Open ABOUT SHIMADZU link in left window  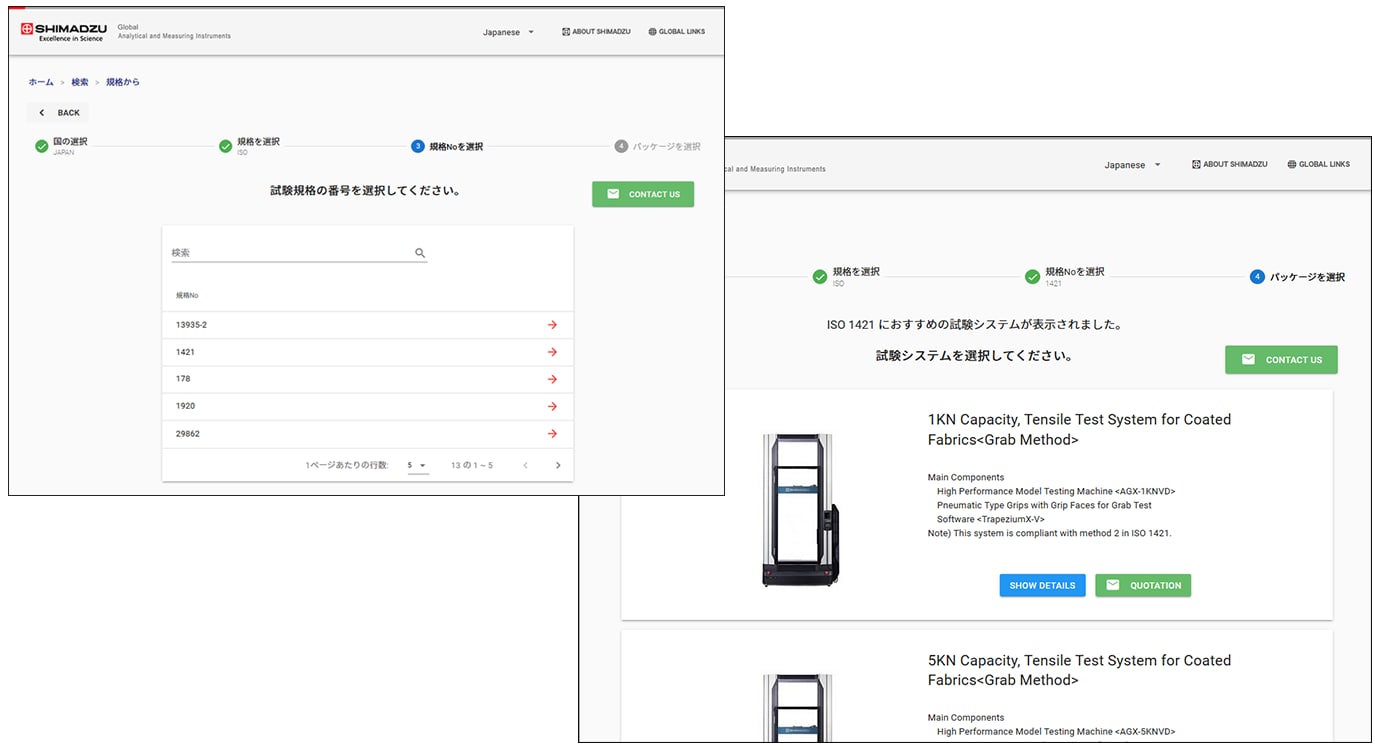click(596, 32)
